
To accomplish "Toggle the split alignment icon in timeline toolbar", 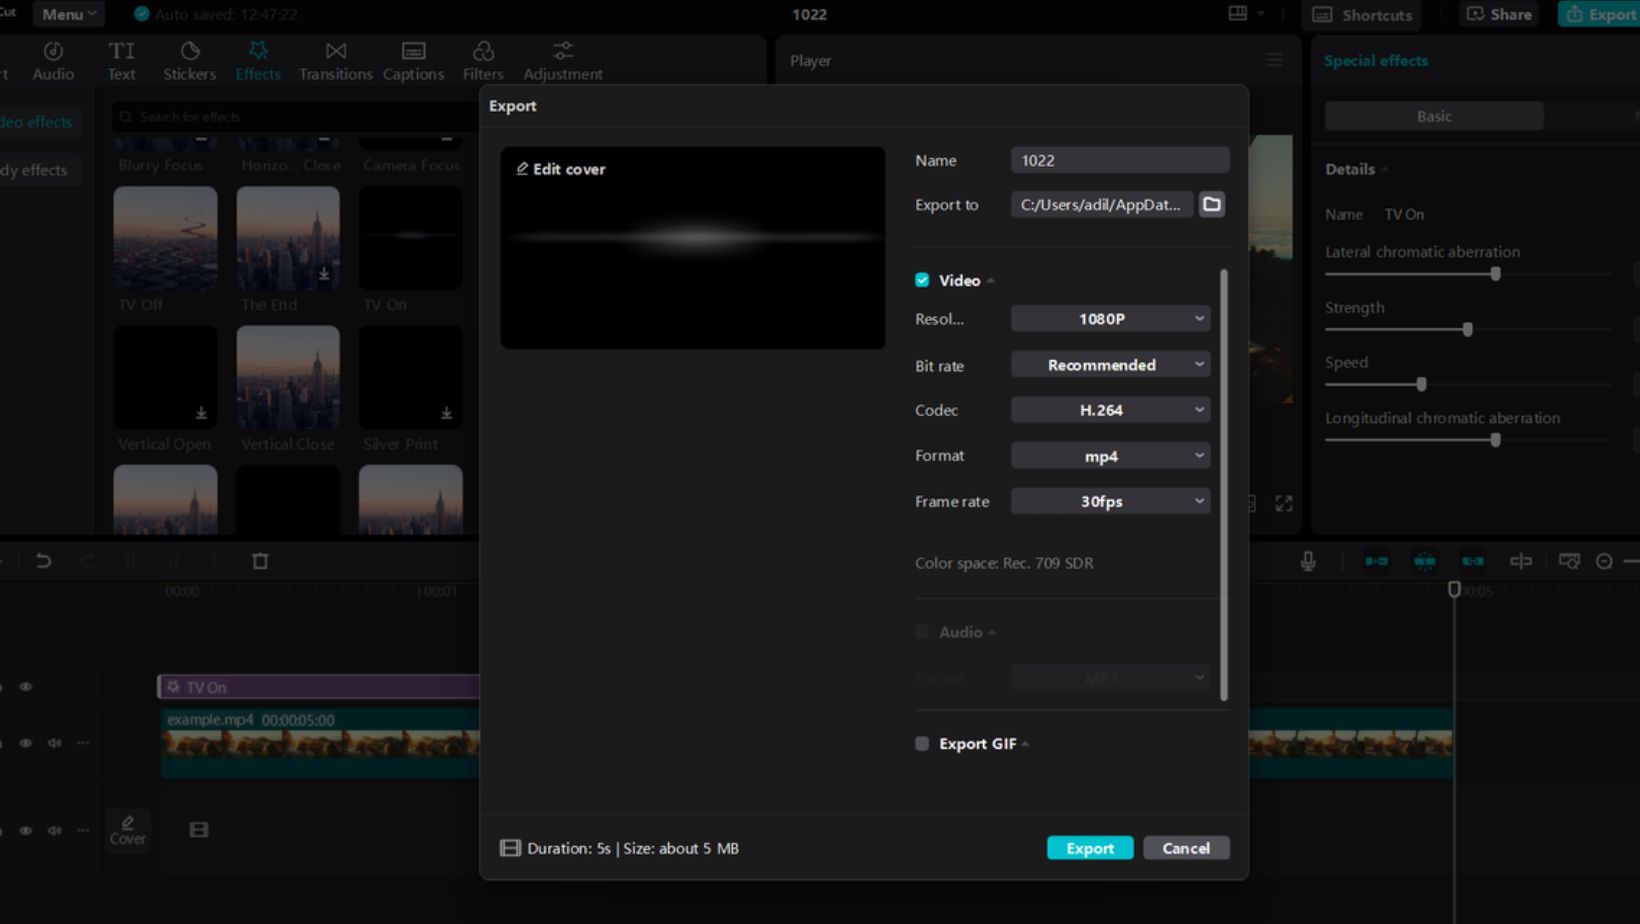I will (1521, 561).
